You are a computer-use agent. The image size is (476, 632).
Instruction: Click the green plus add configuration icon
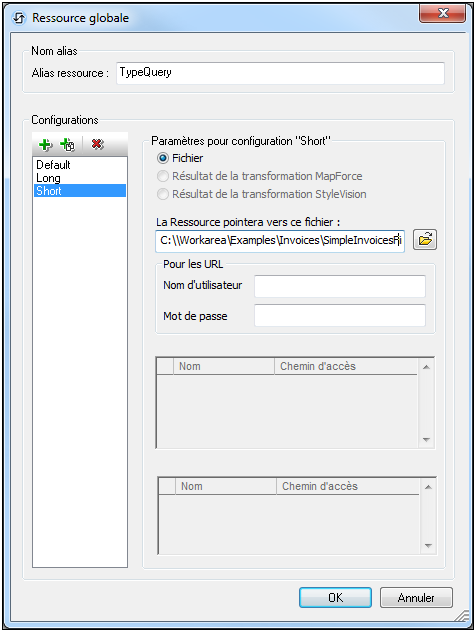click(x=45, y=144)
